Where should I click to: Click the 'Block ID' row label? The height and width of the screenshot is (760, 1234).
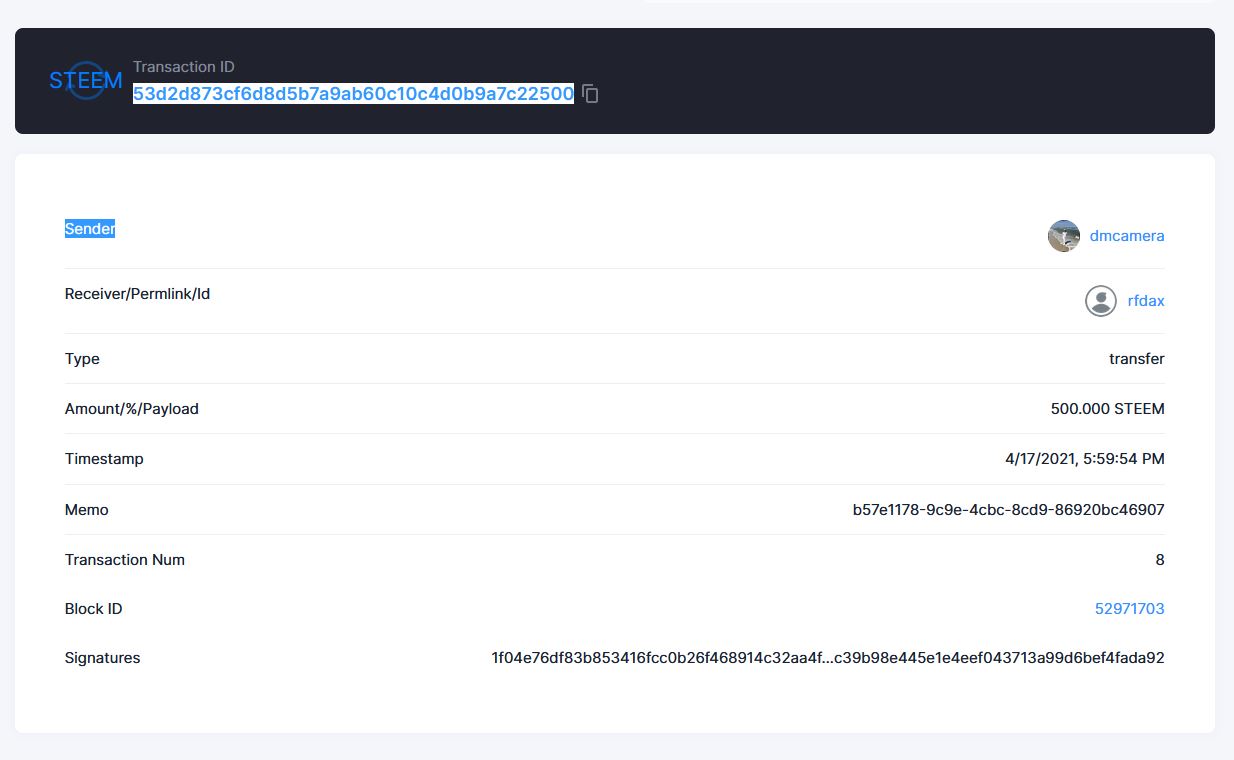coord(94,608)
